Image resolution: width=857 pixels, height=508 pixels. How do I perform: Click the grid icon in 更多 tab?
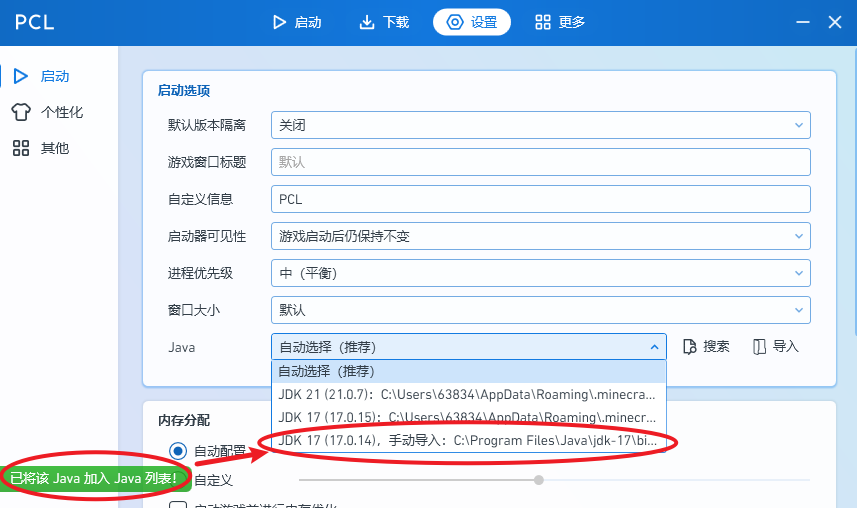click(x=543, y=22)
